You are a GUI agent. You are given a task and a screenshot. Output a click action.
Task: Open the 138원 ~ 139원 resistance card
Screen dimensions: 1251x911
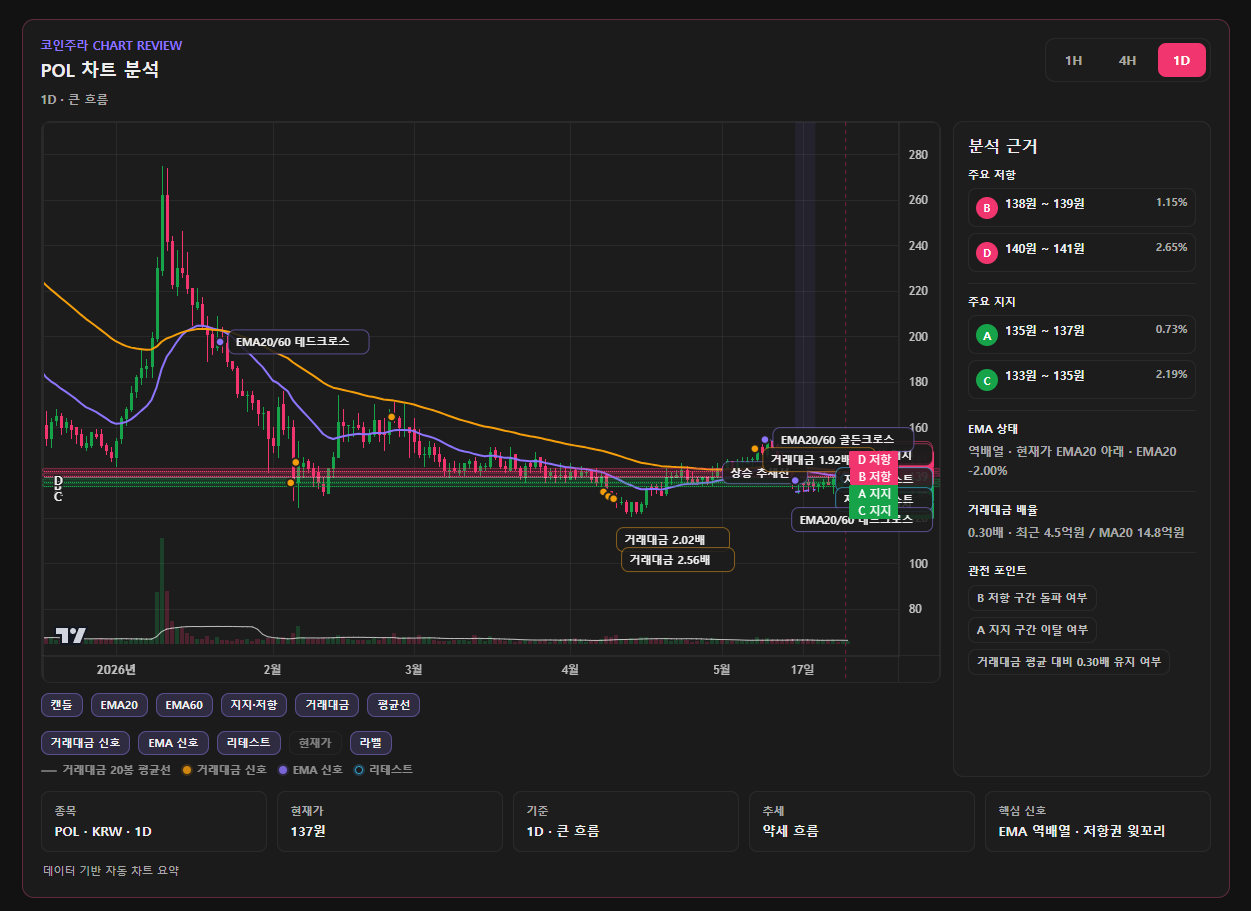1082,208
